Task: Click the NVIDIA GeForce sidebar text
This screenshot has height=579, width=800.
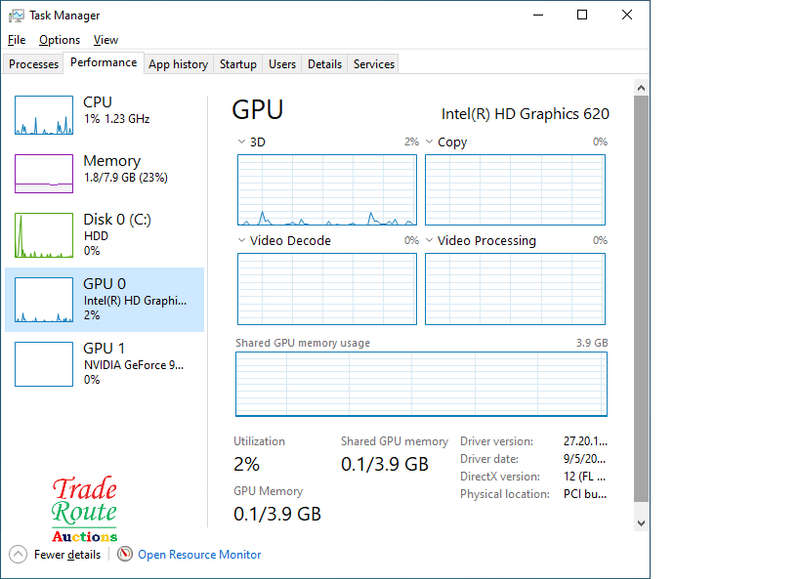Action: pos(134,365)
